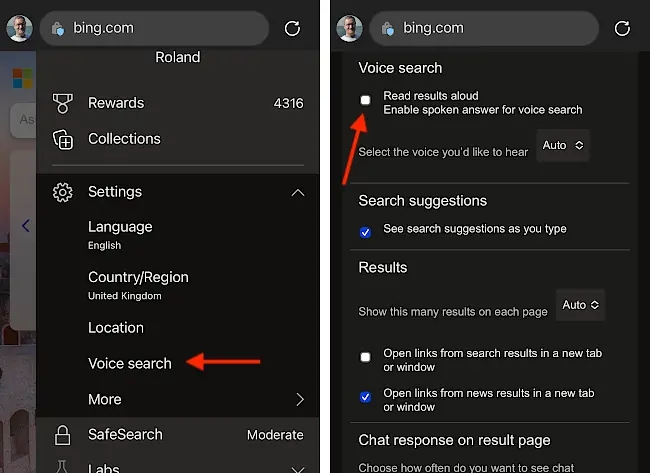Image resolution: width=650 pixels, height=473 pixels.
Task: Click the Microsoft logo behind the menu
Action: coord(22,78)
